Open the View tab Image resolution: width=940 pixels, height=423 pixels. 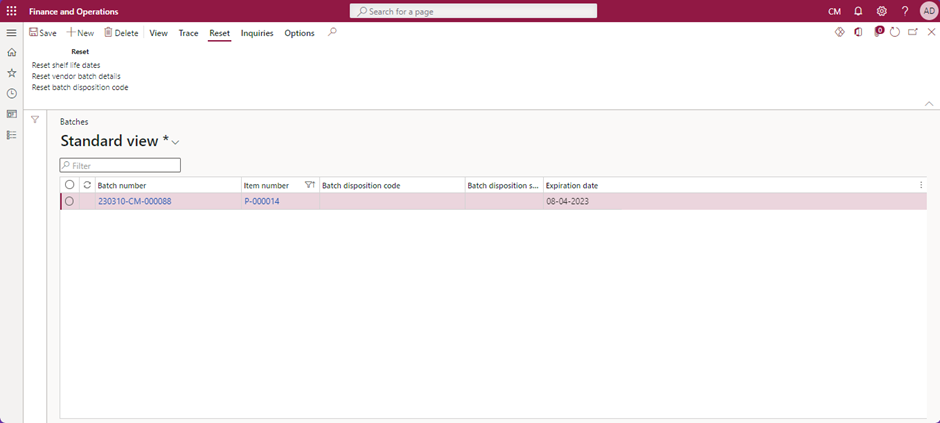tap(158, 33)
